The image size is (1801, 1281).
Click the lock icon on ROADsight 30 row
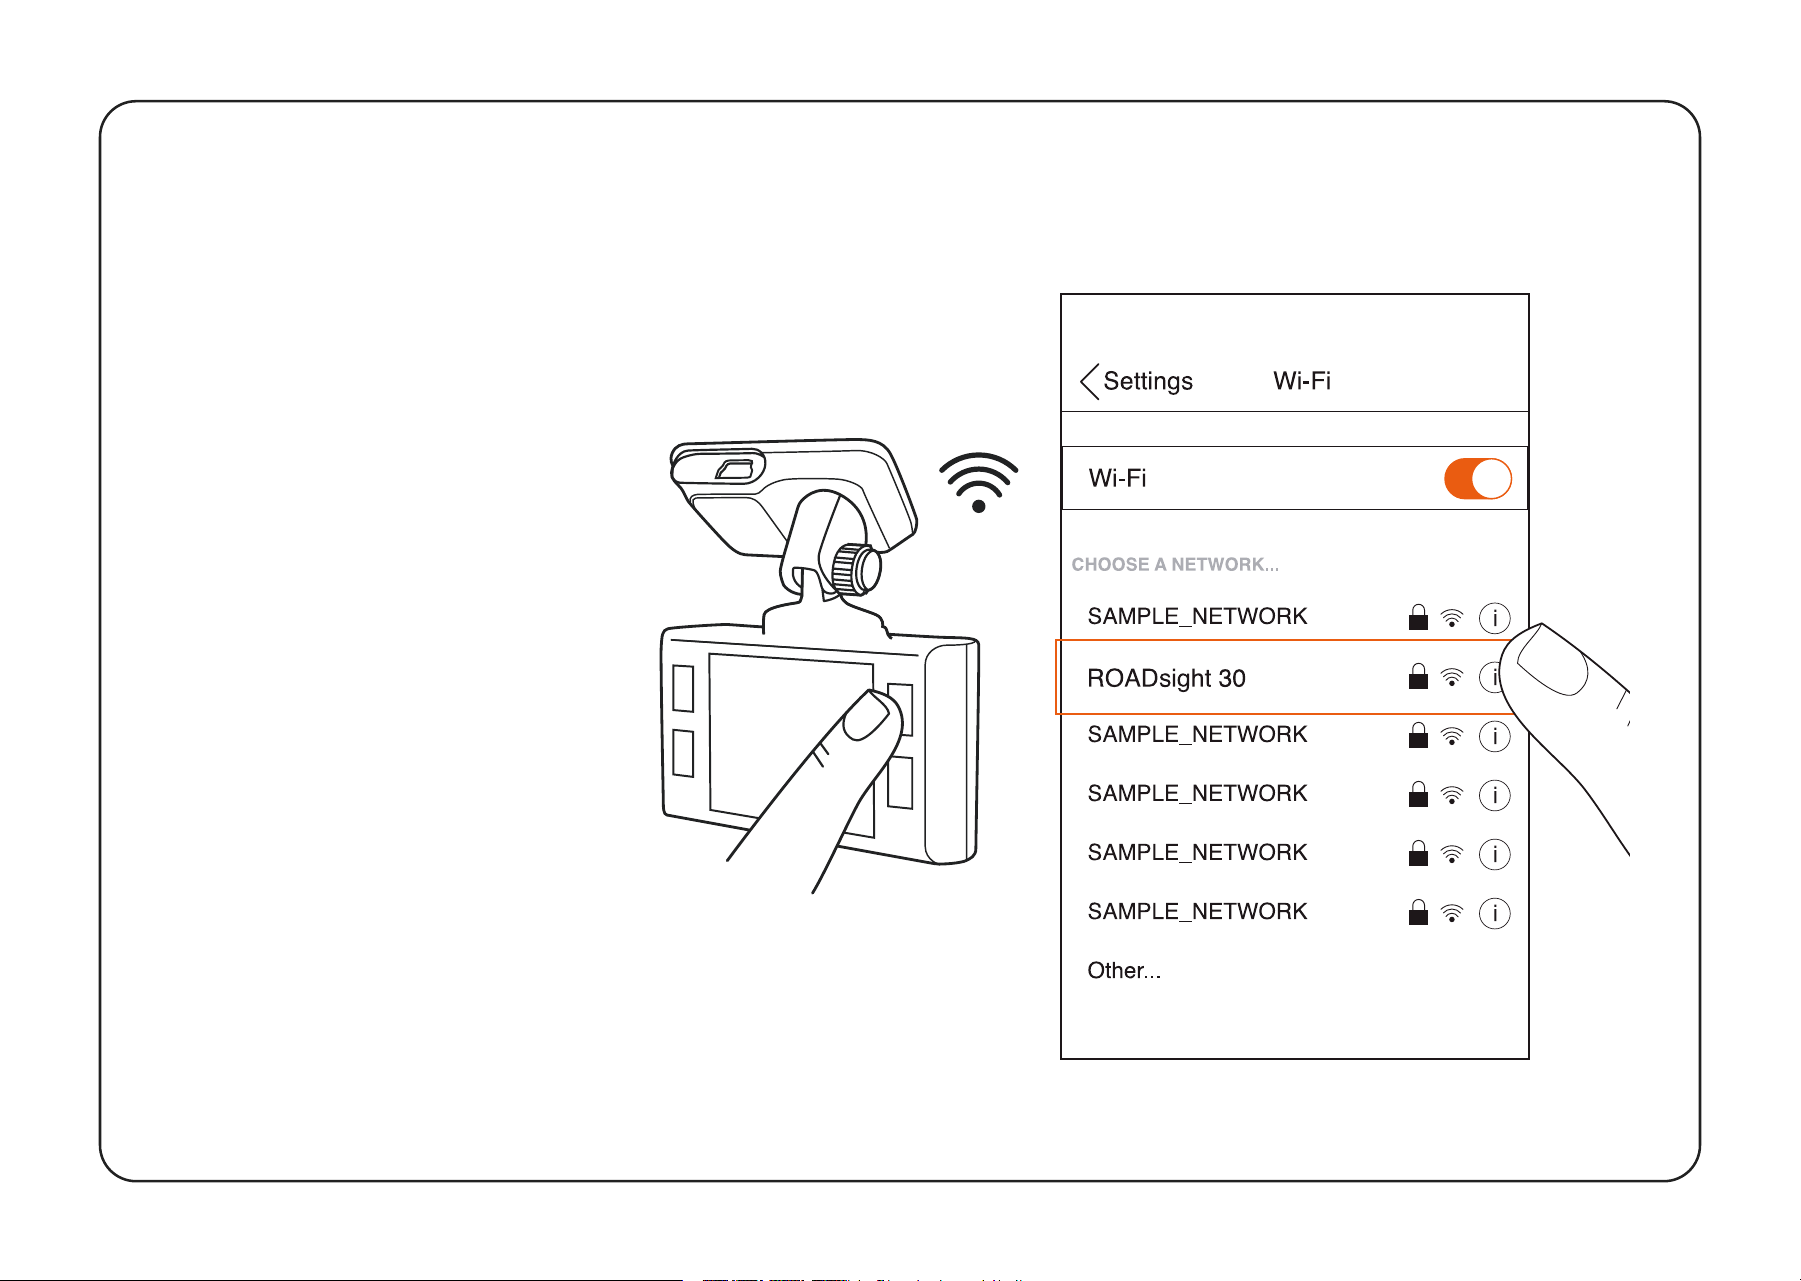pyautogui.click(x=1418, y=676)
